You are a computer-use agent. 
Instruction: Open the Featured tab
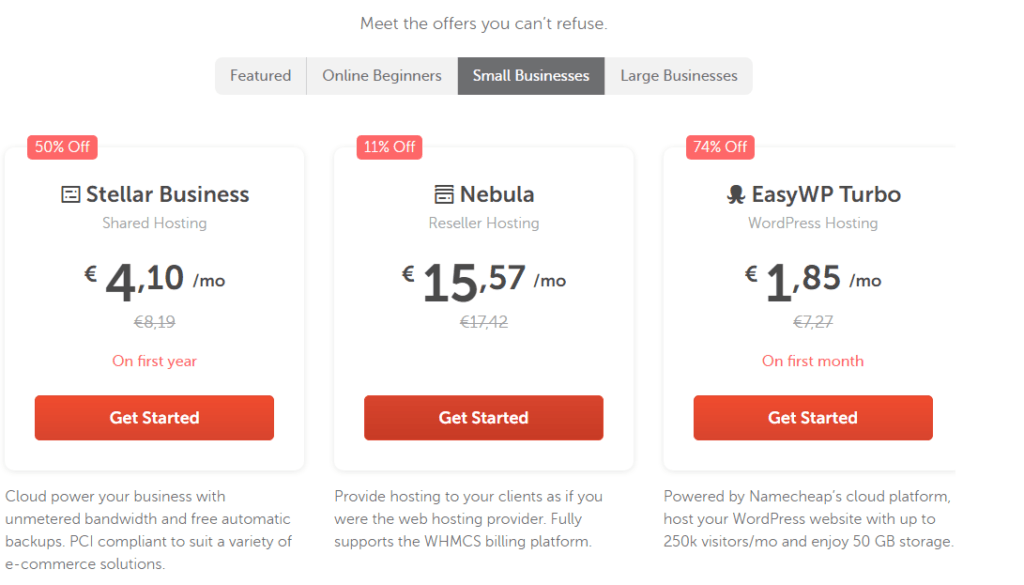point(261,76)
